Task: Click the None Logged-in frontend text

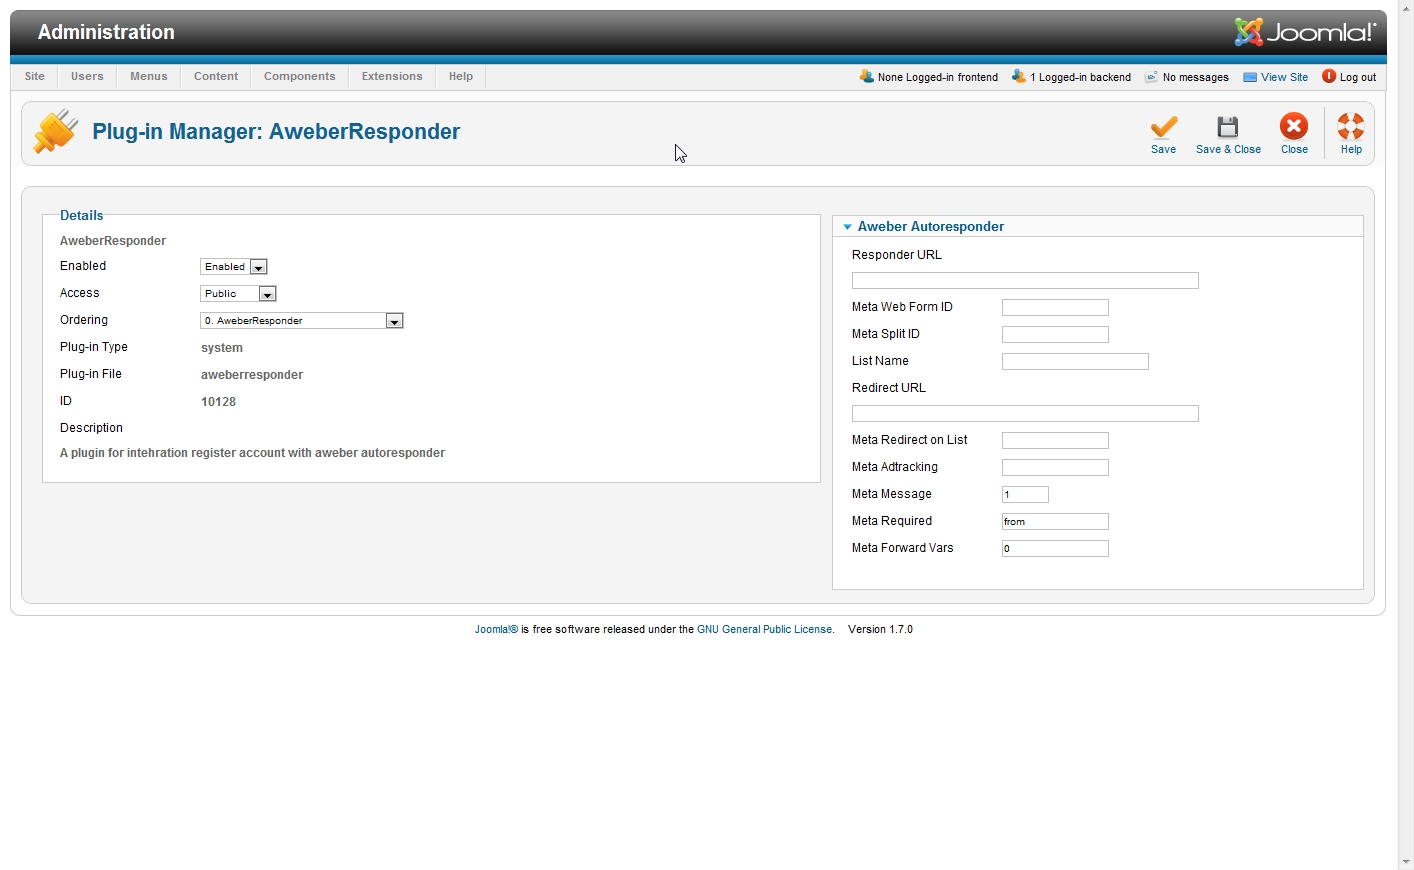Action: click(938, 77)
